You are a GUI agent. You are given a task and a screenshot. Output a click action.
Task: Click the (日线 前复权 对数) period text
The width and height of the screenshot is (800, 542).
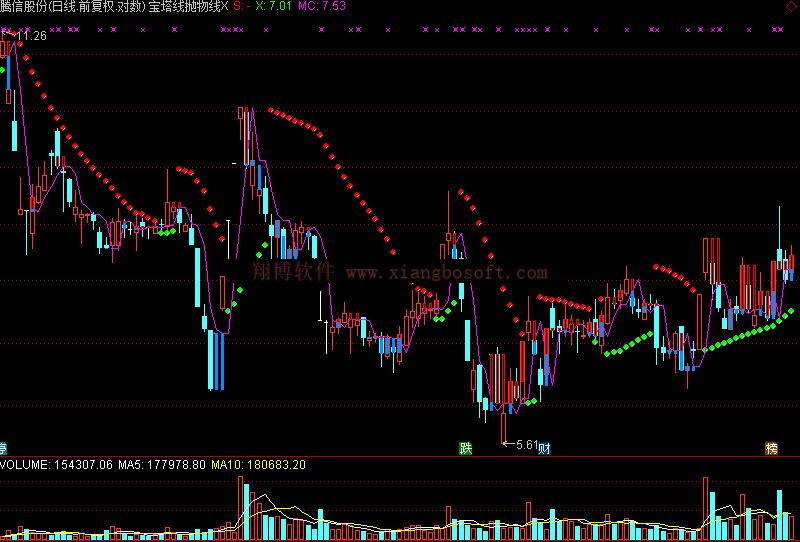coord(96,7)
